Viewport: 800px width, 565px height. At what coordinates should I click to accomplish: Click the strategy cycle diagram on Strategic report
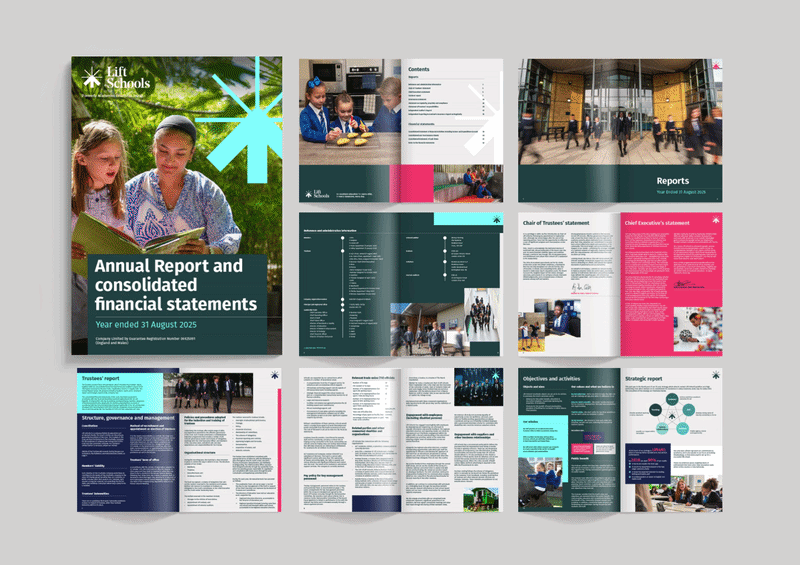[x=672, y=414]
